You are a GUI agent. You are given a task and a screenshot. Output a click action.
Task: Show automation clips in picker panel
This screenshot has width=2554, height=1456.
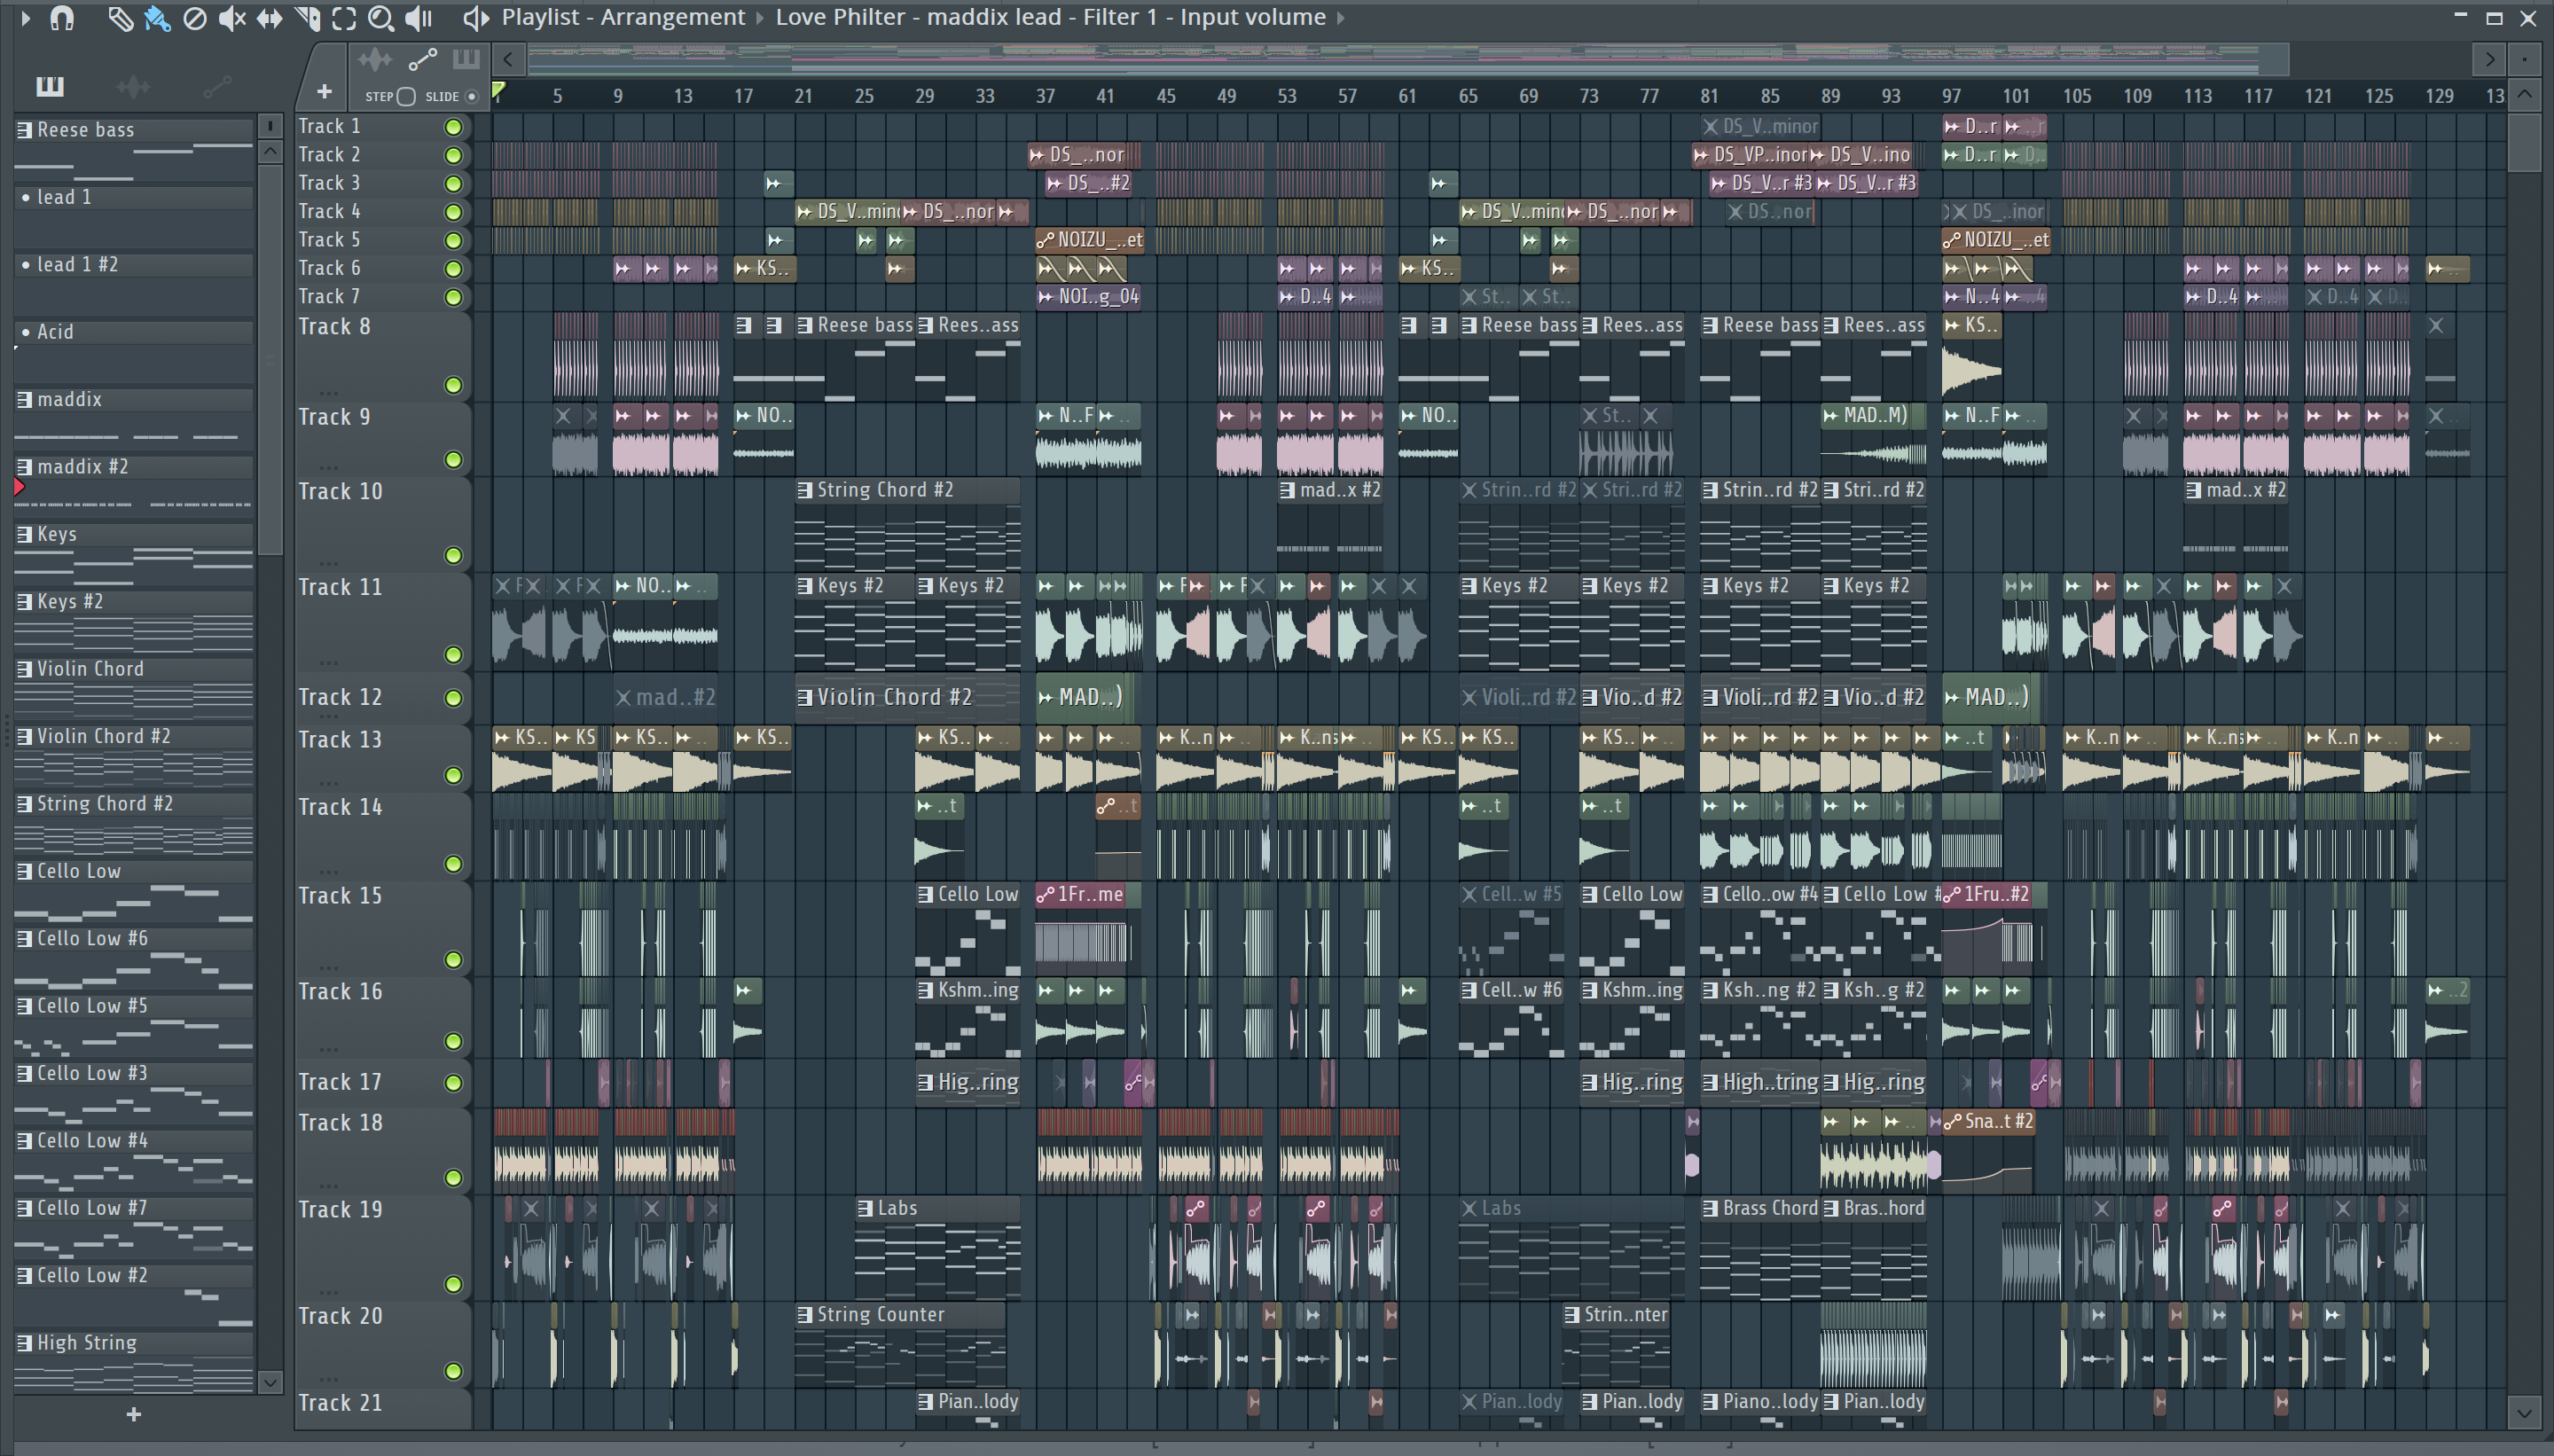tap(217, 87)
